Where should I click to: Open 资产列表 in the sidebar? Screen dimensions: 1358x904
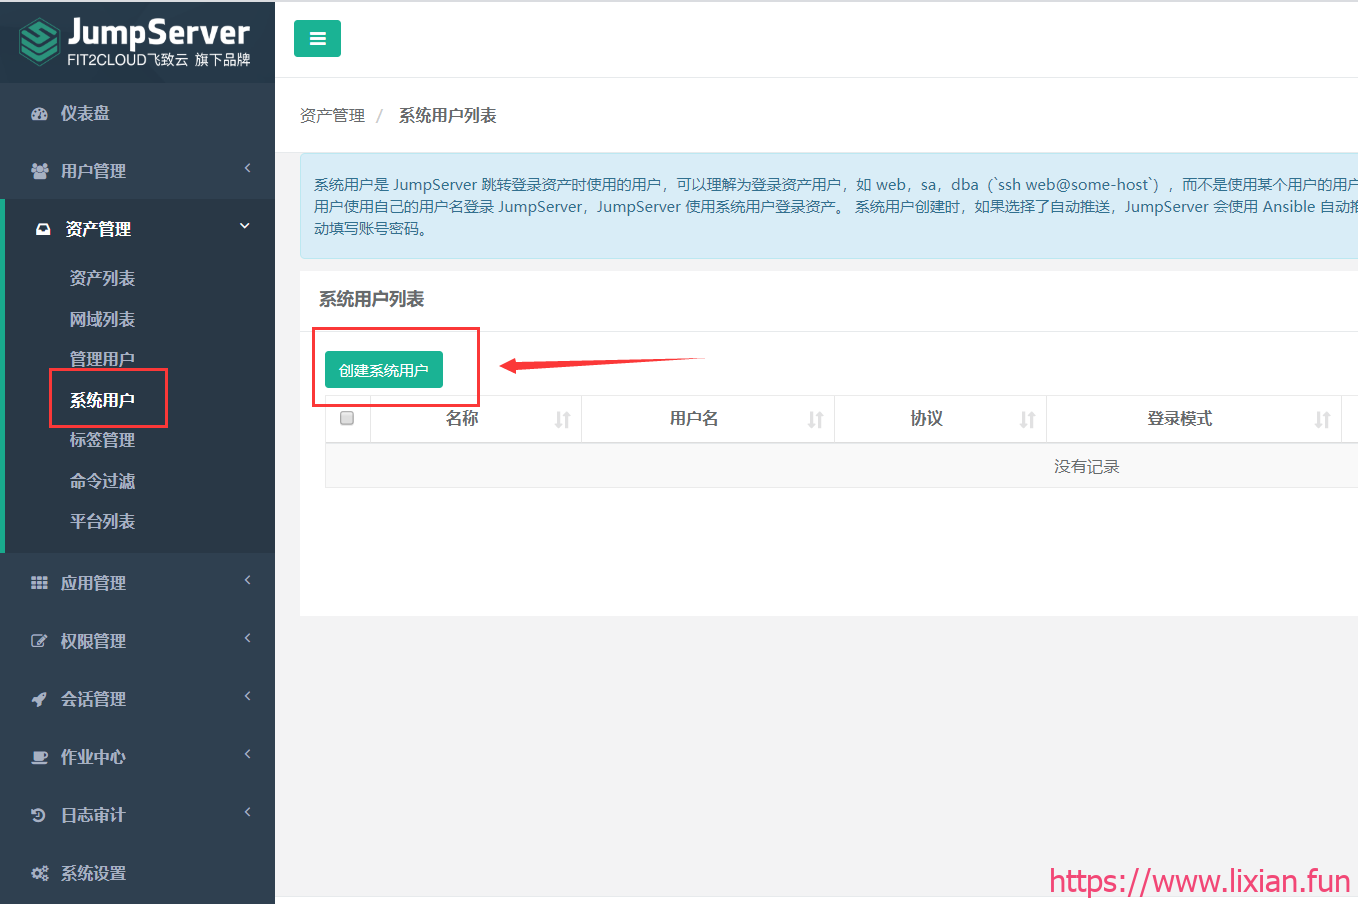click(x=102, y=278)
